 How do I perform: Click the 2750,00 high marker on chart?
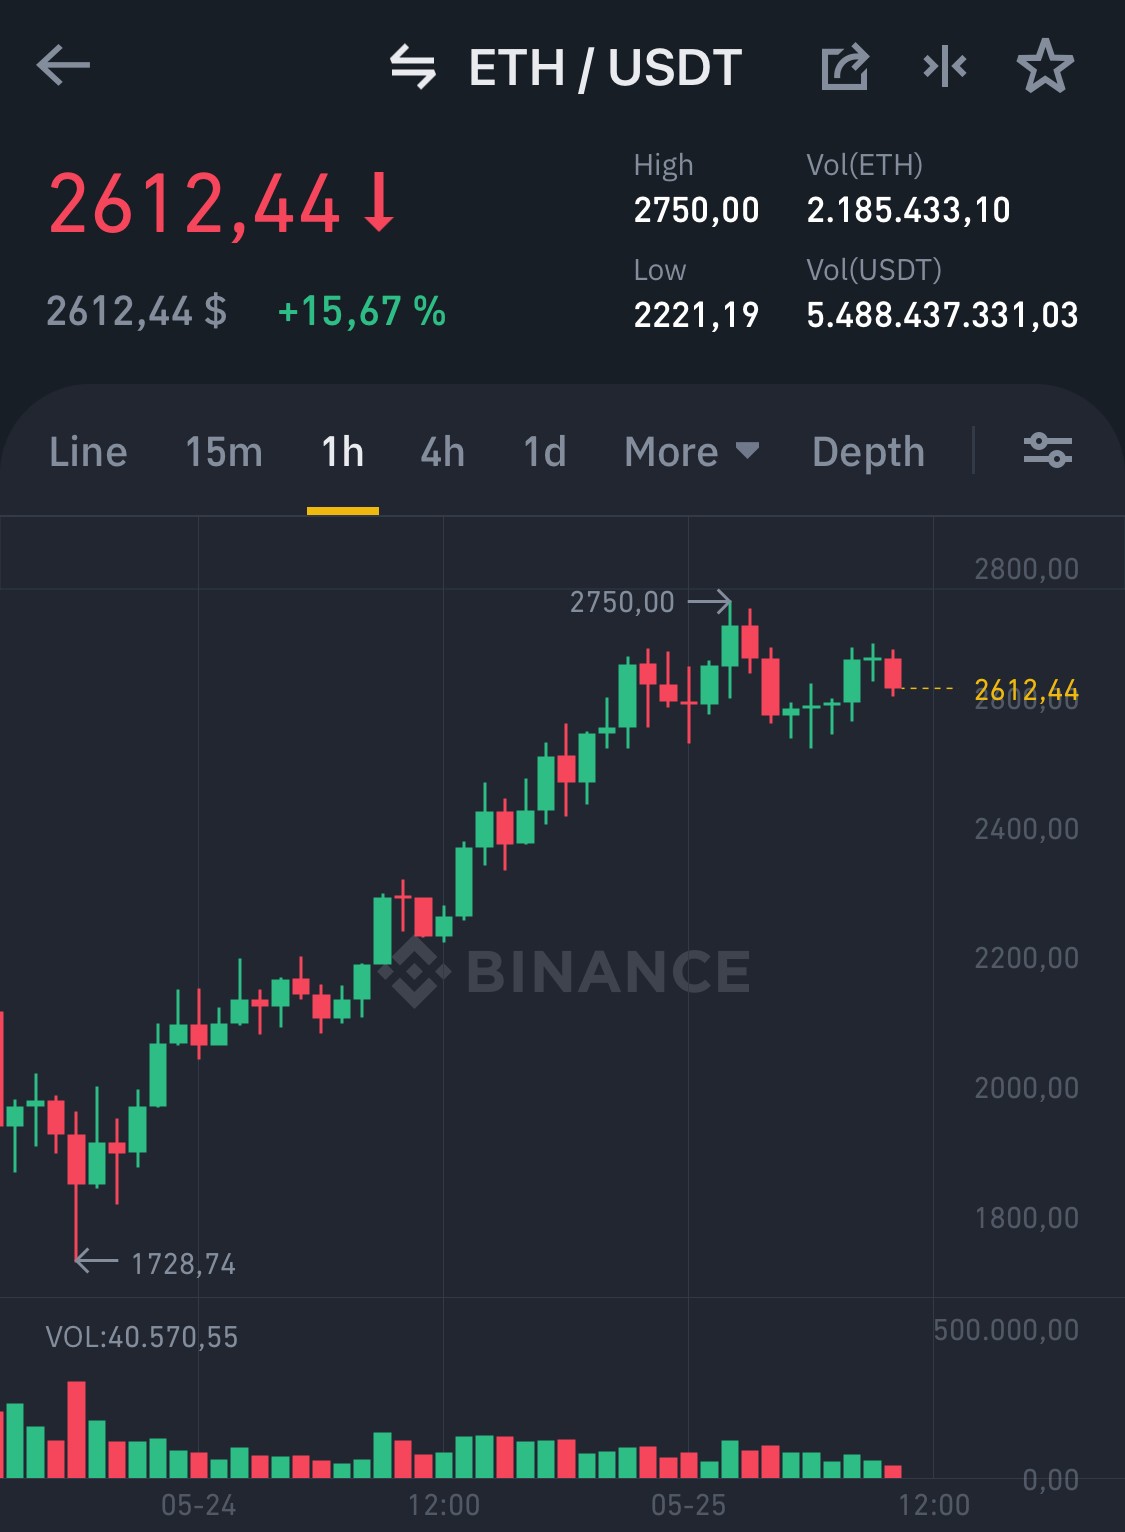tap(622, 602)
